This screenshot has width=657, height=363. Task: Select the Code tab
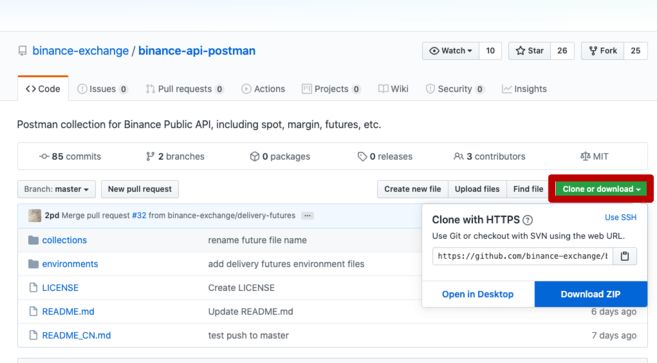click(43, 89)
